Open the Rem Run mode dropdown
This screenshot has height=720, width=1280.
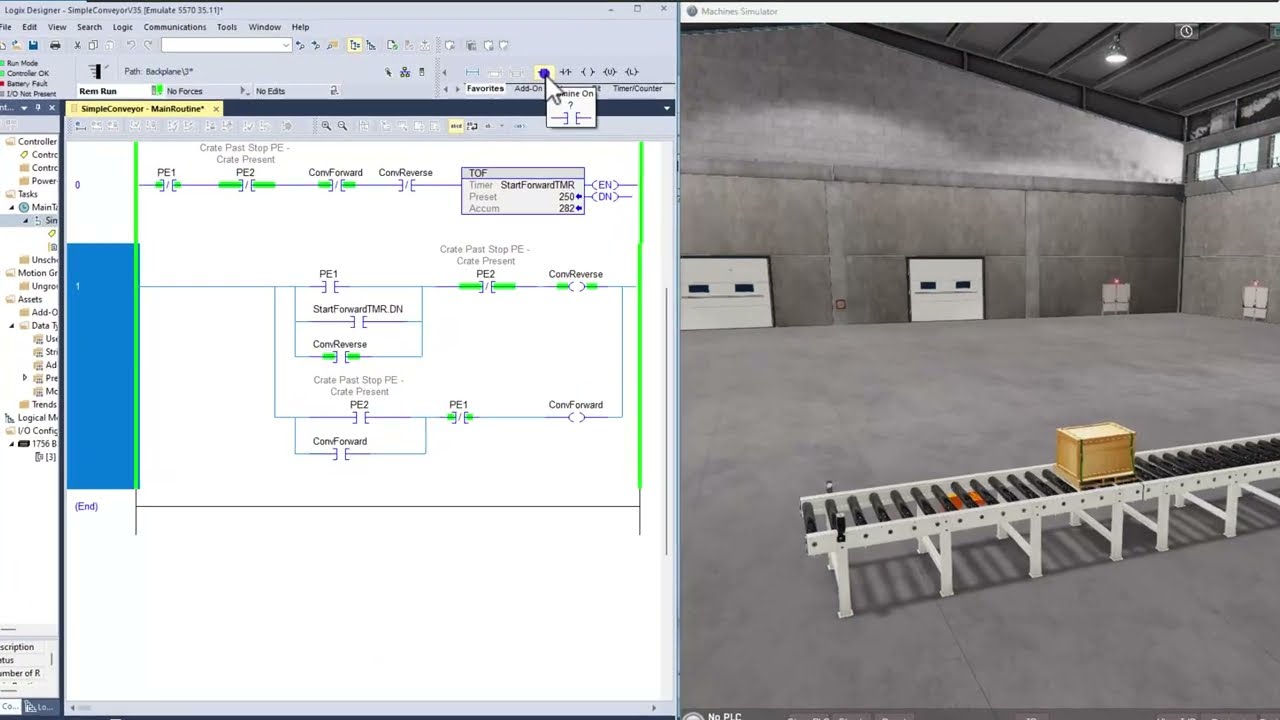(157, 91)
